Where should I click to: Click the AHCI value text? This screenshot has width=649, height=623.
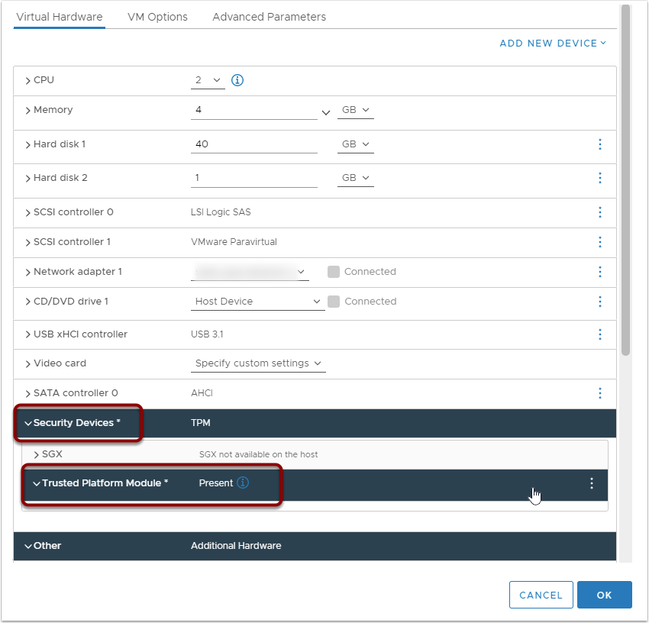[202, 393]
